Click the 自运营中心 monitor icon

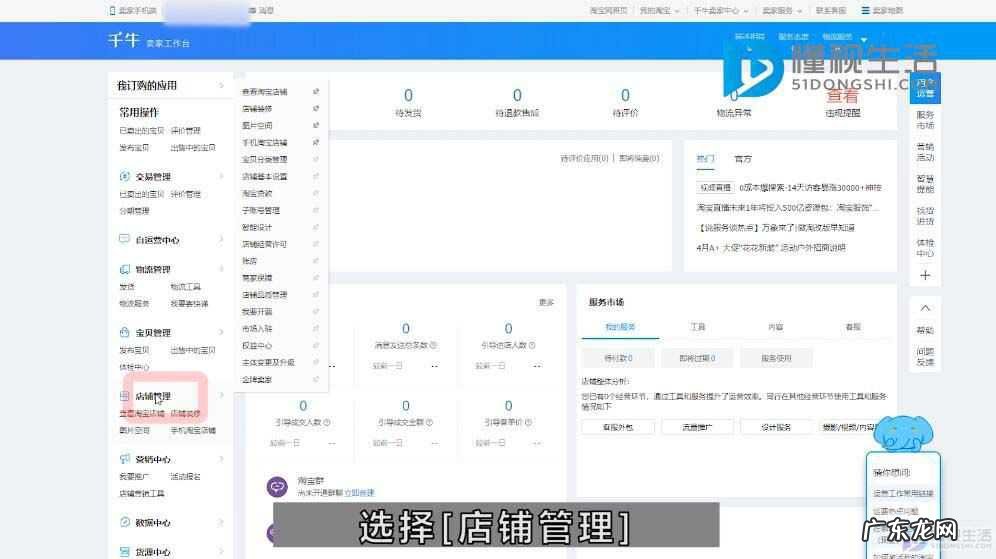pyautogui.click(x=124, y=239)
